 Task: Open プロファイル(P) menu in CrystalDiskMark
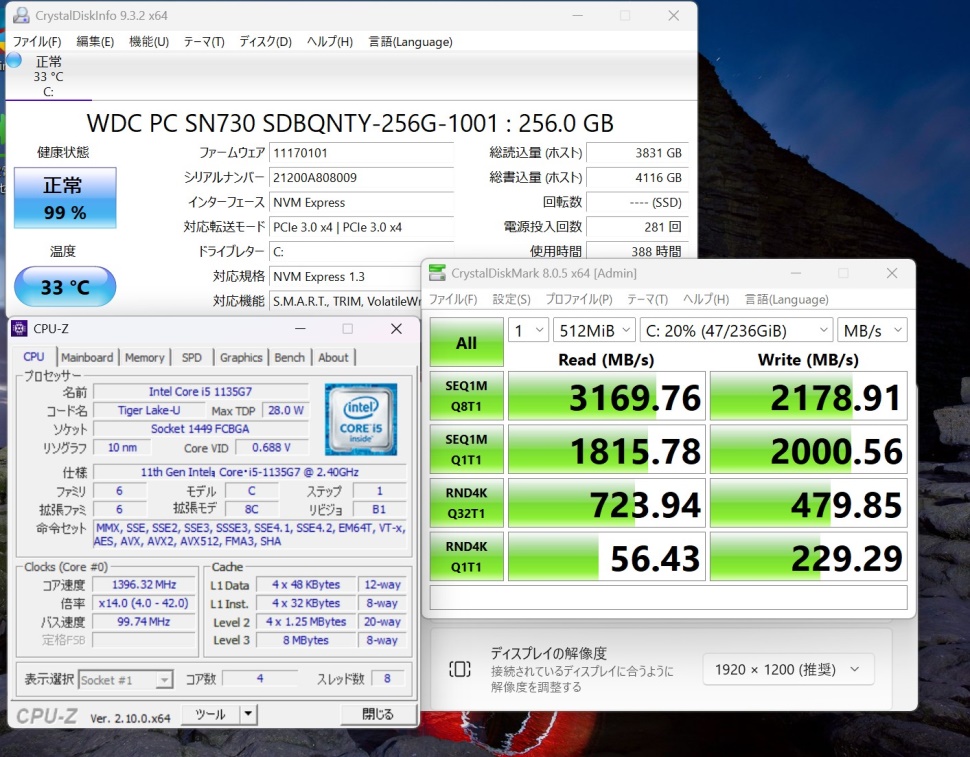[579, 299]
